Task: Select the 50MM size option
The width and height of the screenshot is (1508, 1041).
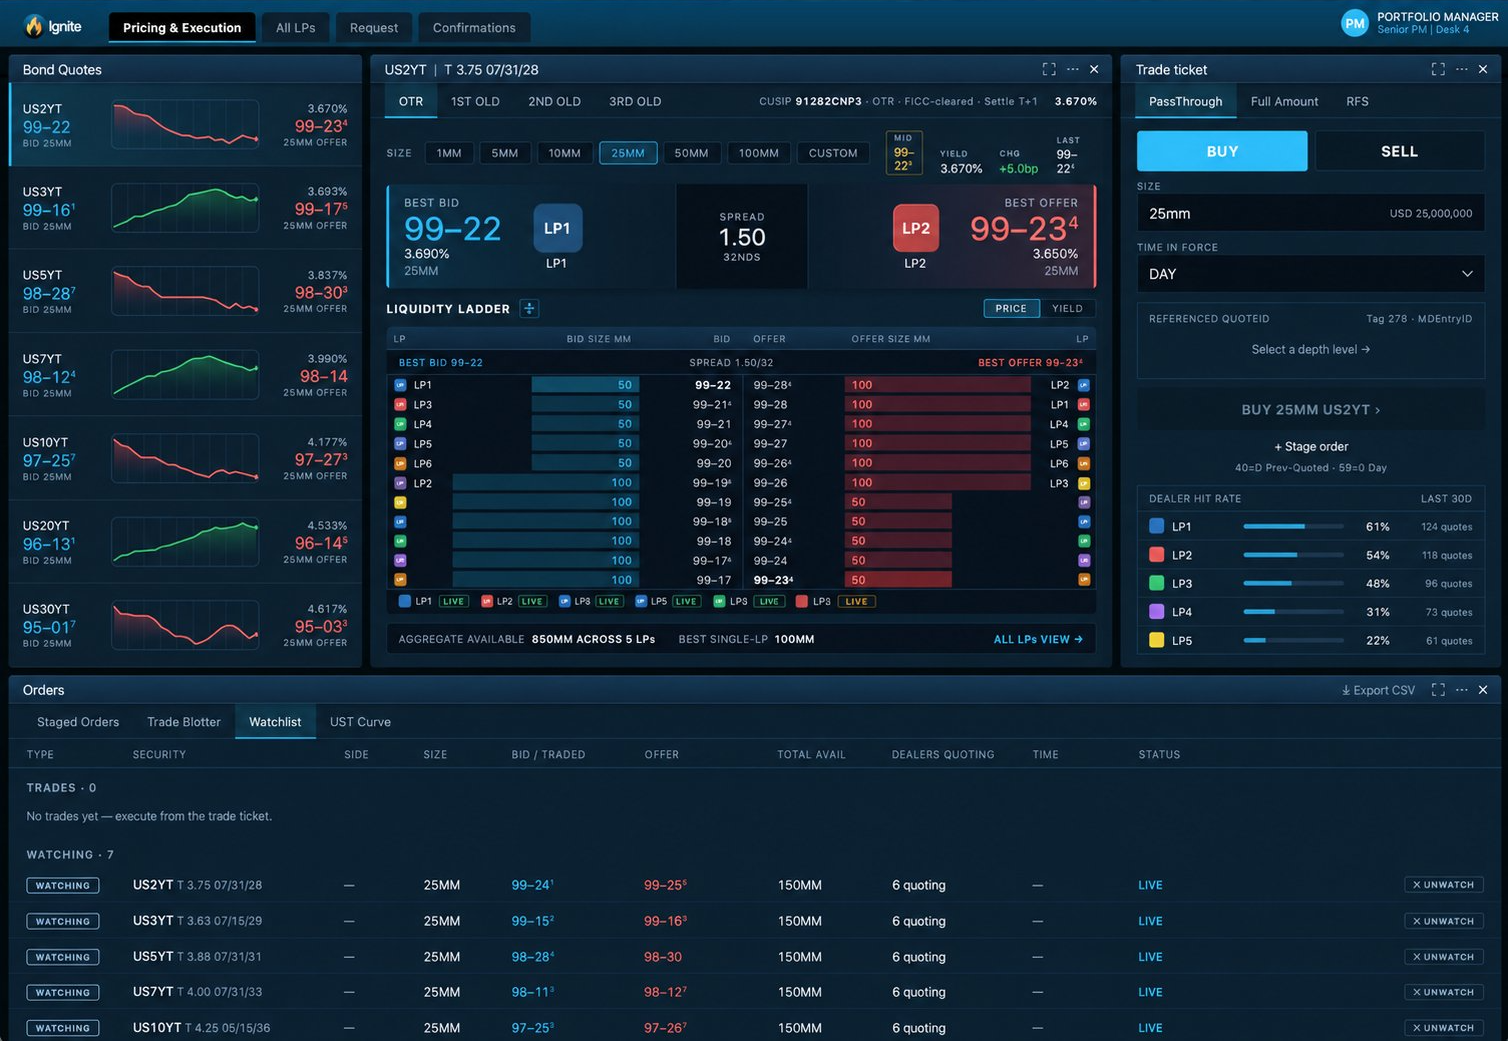Action: pyautogui.click(x=691, y=153)
